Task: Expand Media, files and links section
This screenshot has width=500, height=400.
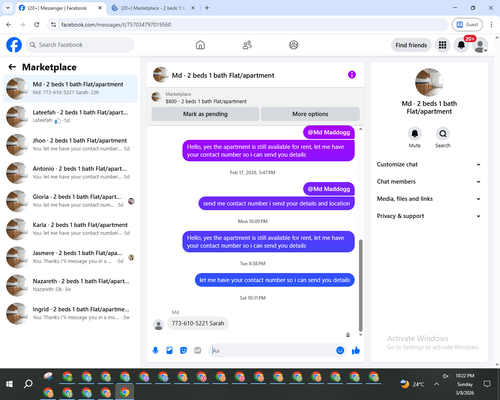Action: (429, 199)
